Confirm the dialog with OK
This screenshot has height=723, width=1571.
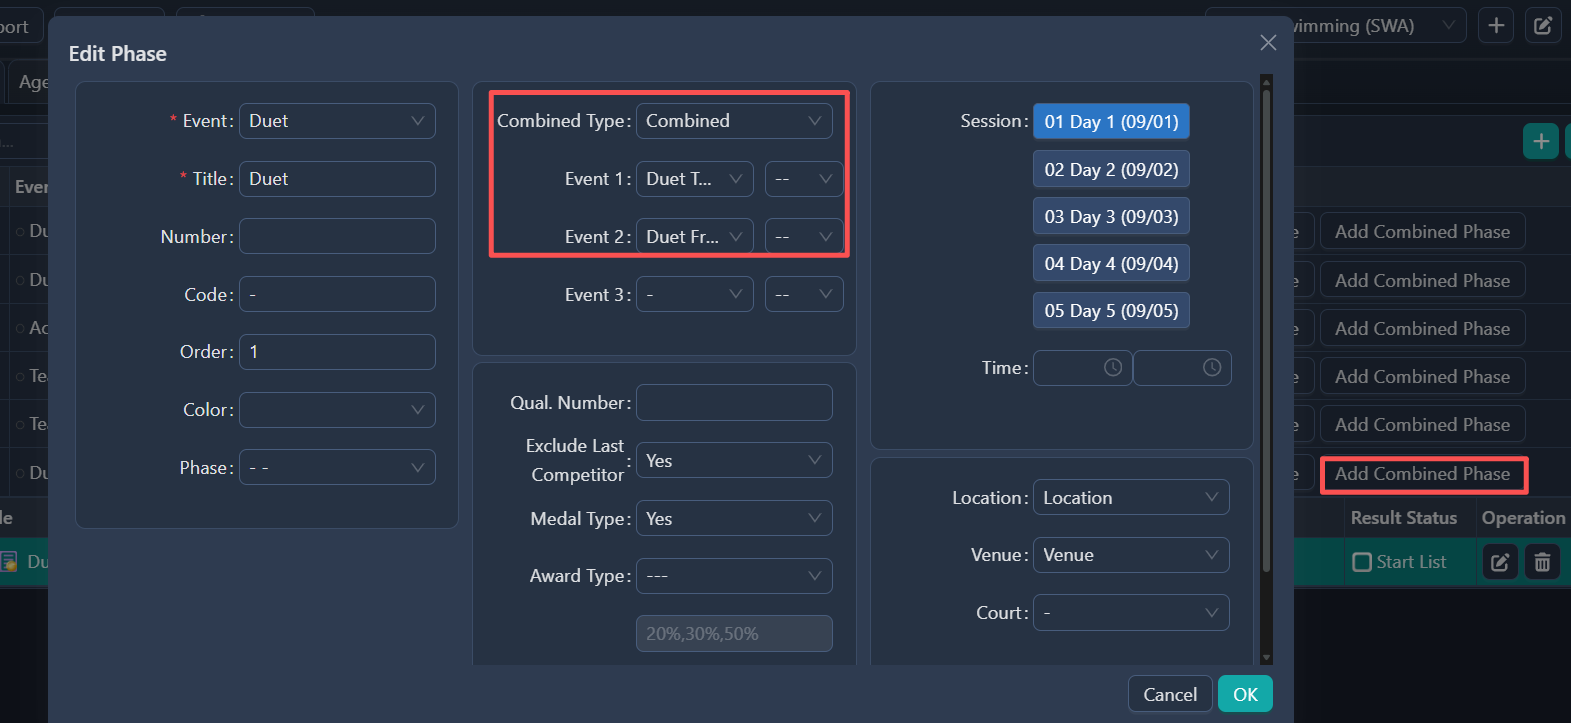pyautogui.click(x=1245, y=694)
